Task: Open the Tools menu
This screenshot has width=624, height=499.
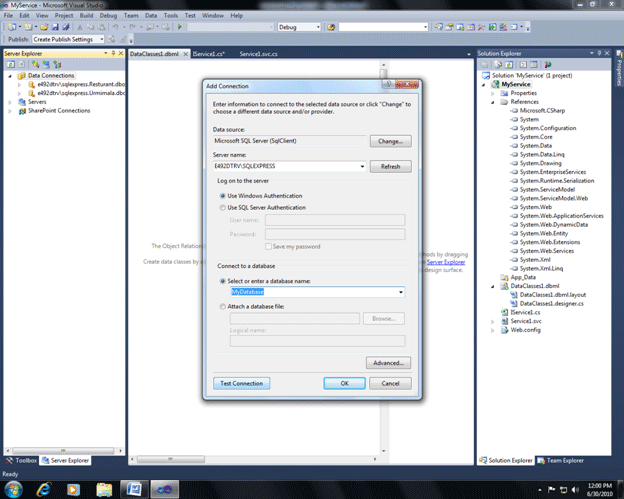Action: tap(171, 16)
